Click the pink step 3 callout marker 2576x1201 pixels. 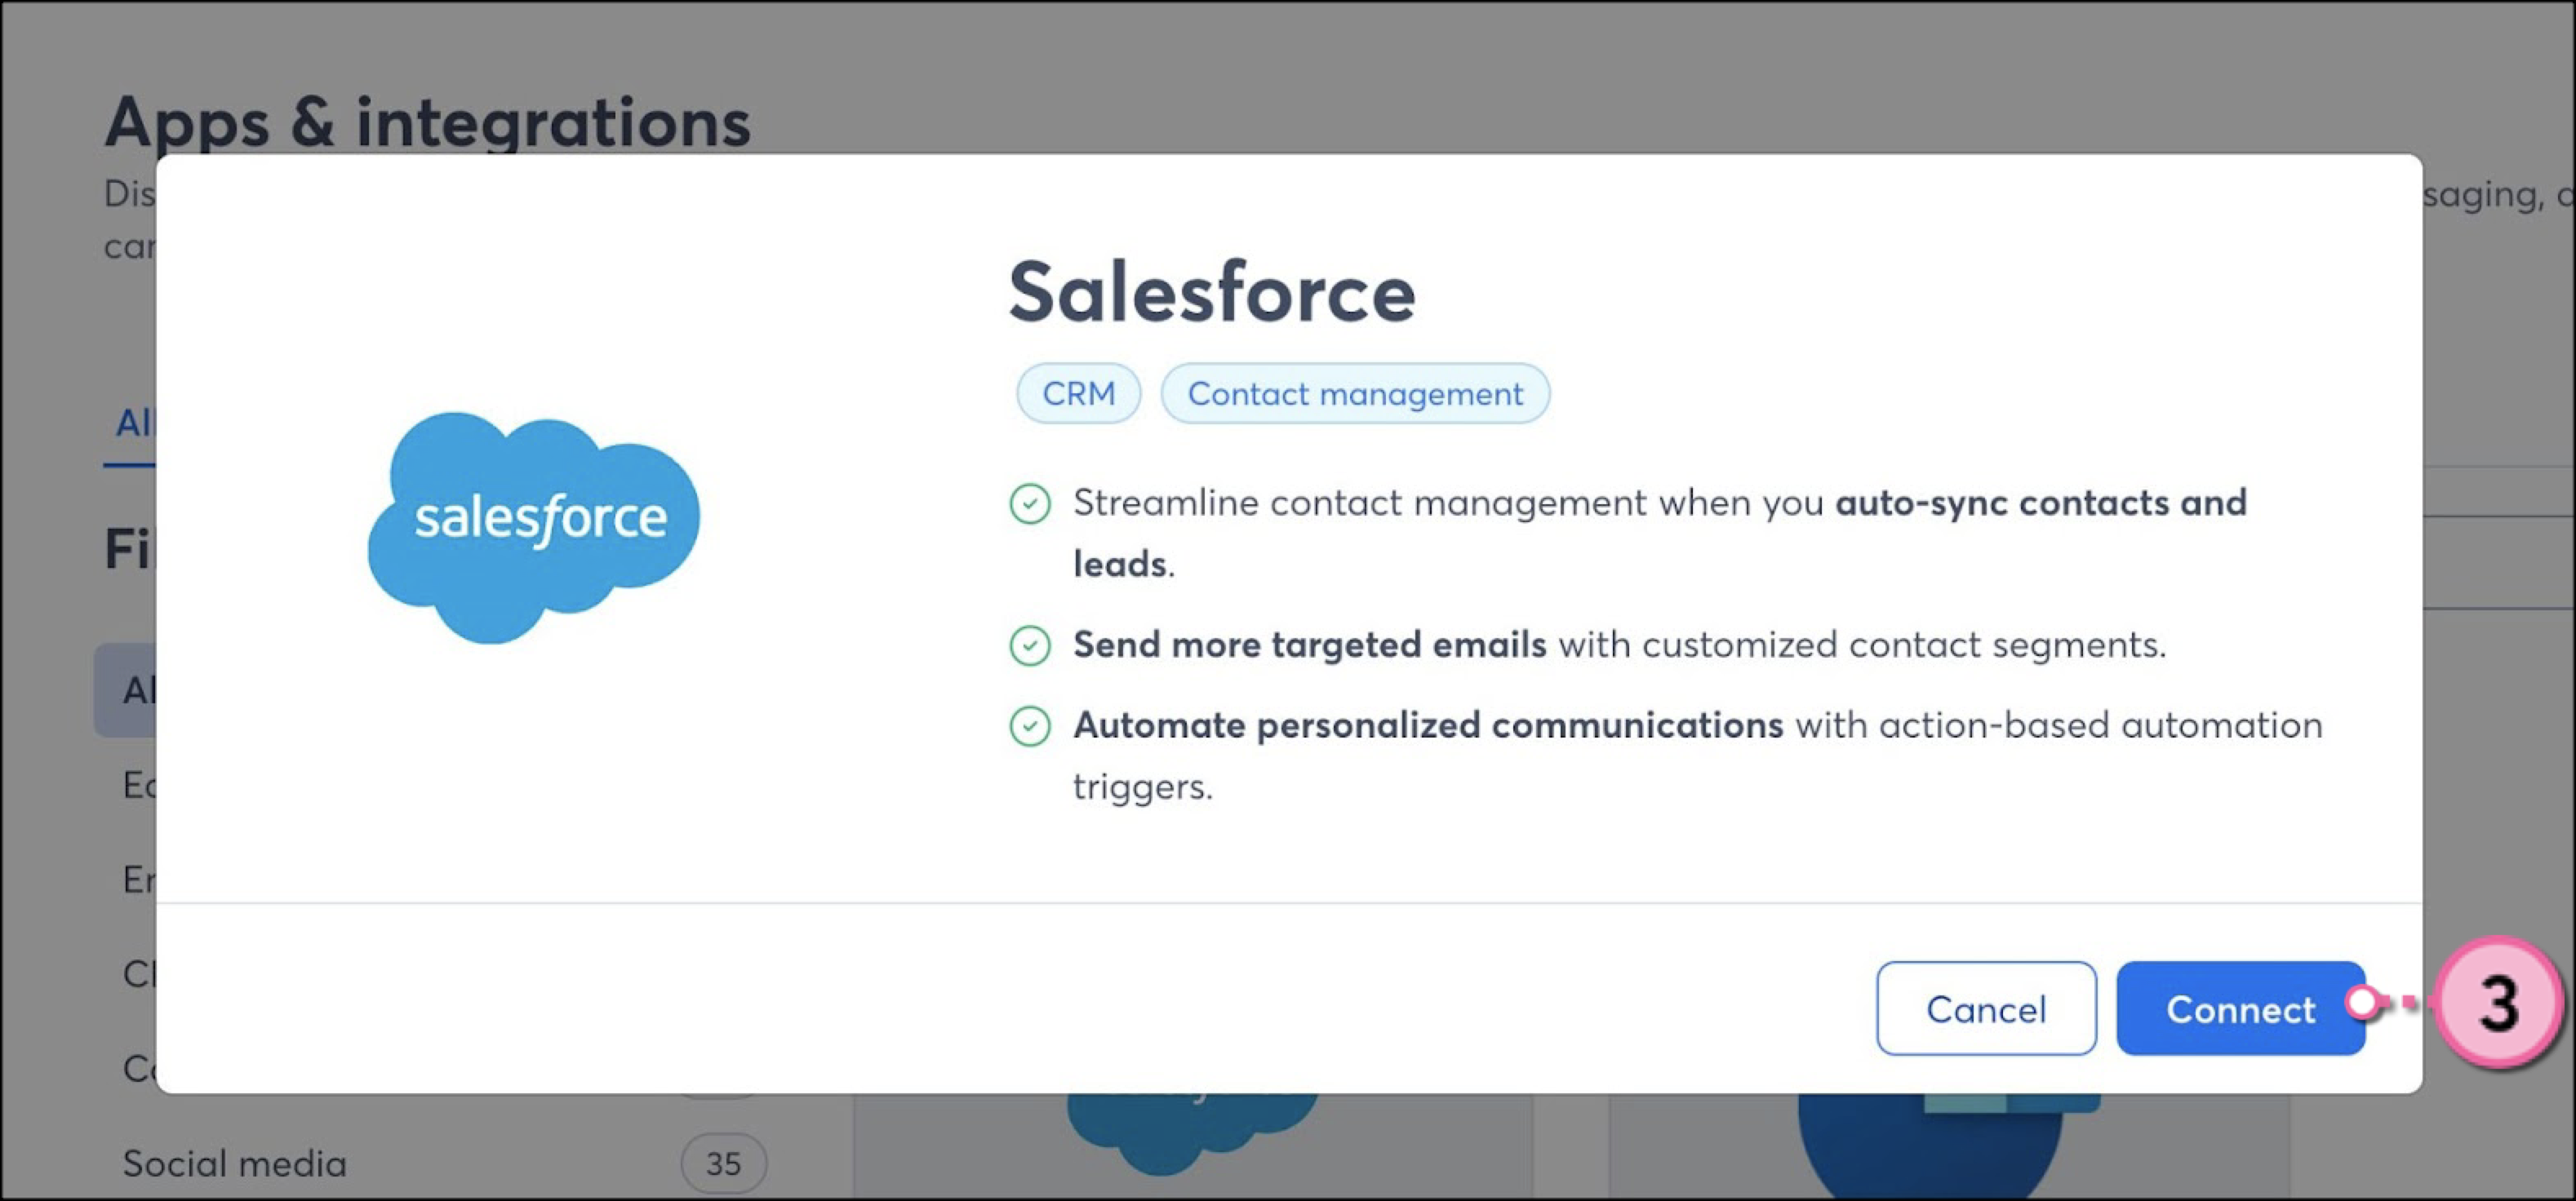tap(2497, 1002)
